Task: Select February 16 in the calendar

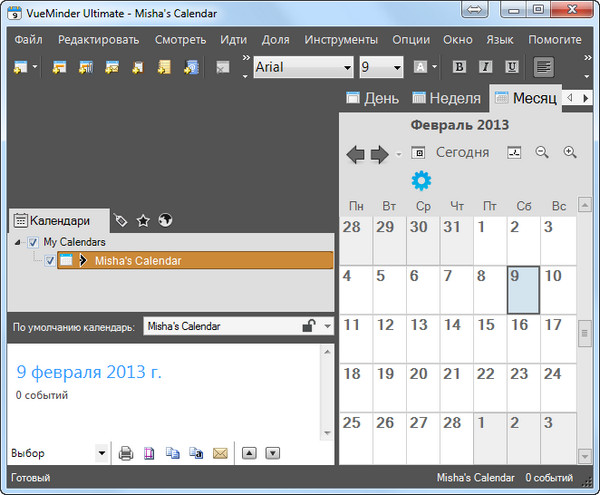Action: (519, 326)
